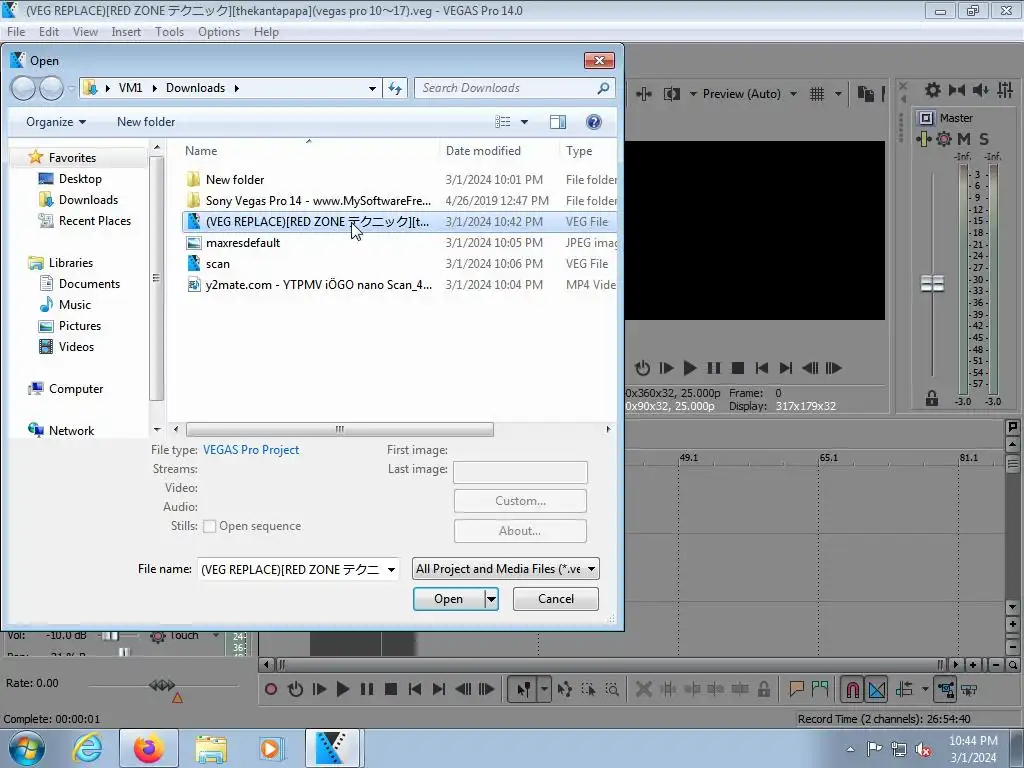The image size is (1024, 768).
Task: Open the Insert menu
Action: coord(126,31)
